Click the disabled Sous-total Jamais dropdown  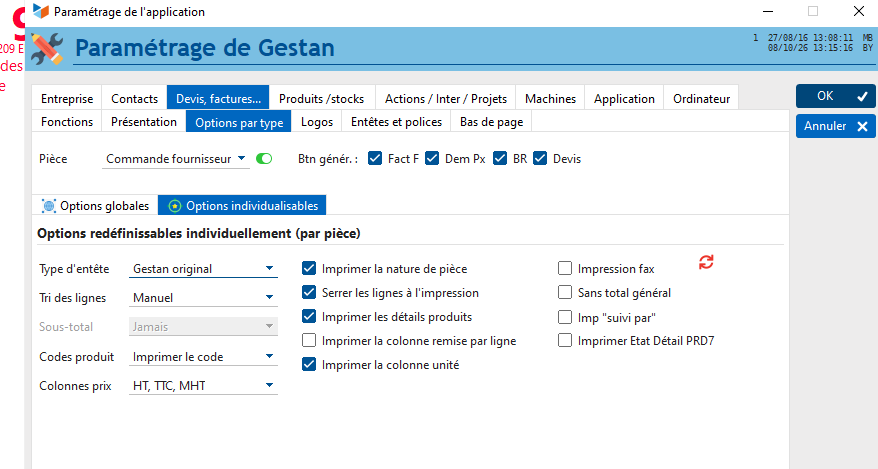pyautogui.click(x=203, y=327)
